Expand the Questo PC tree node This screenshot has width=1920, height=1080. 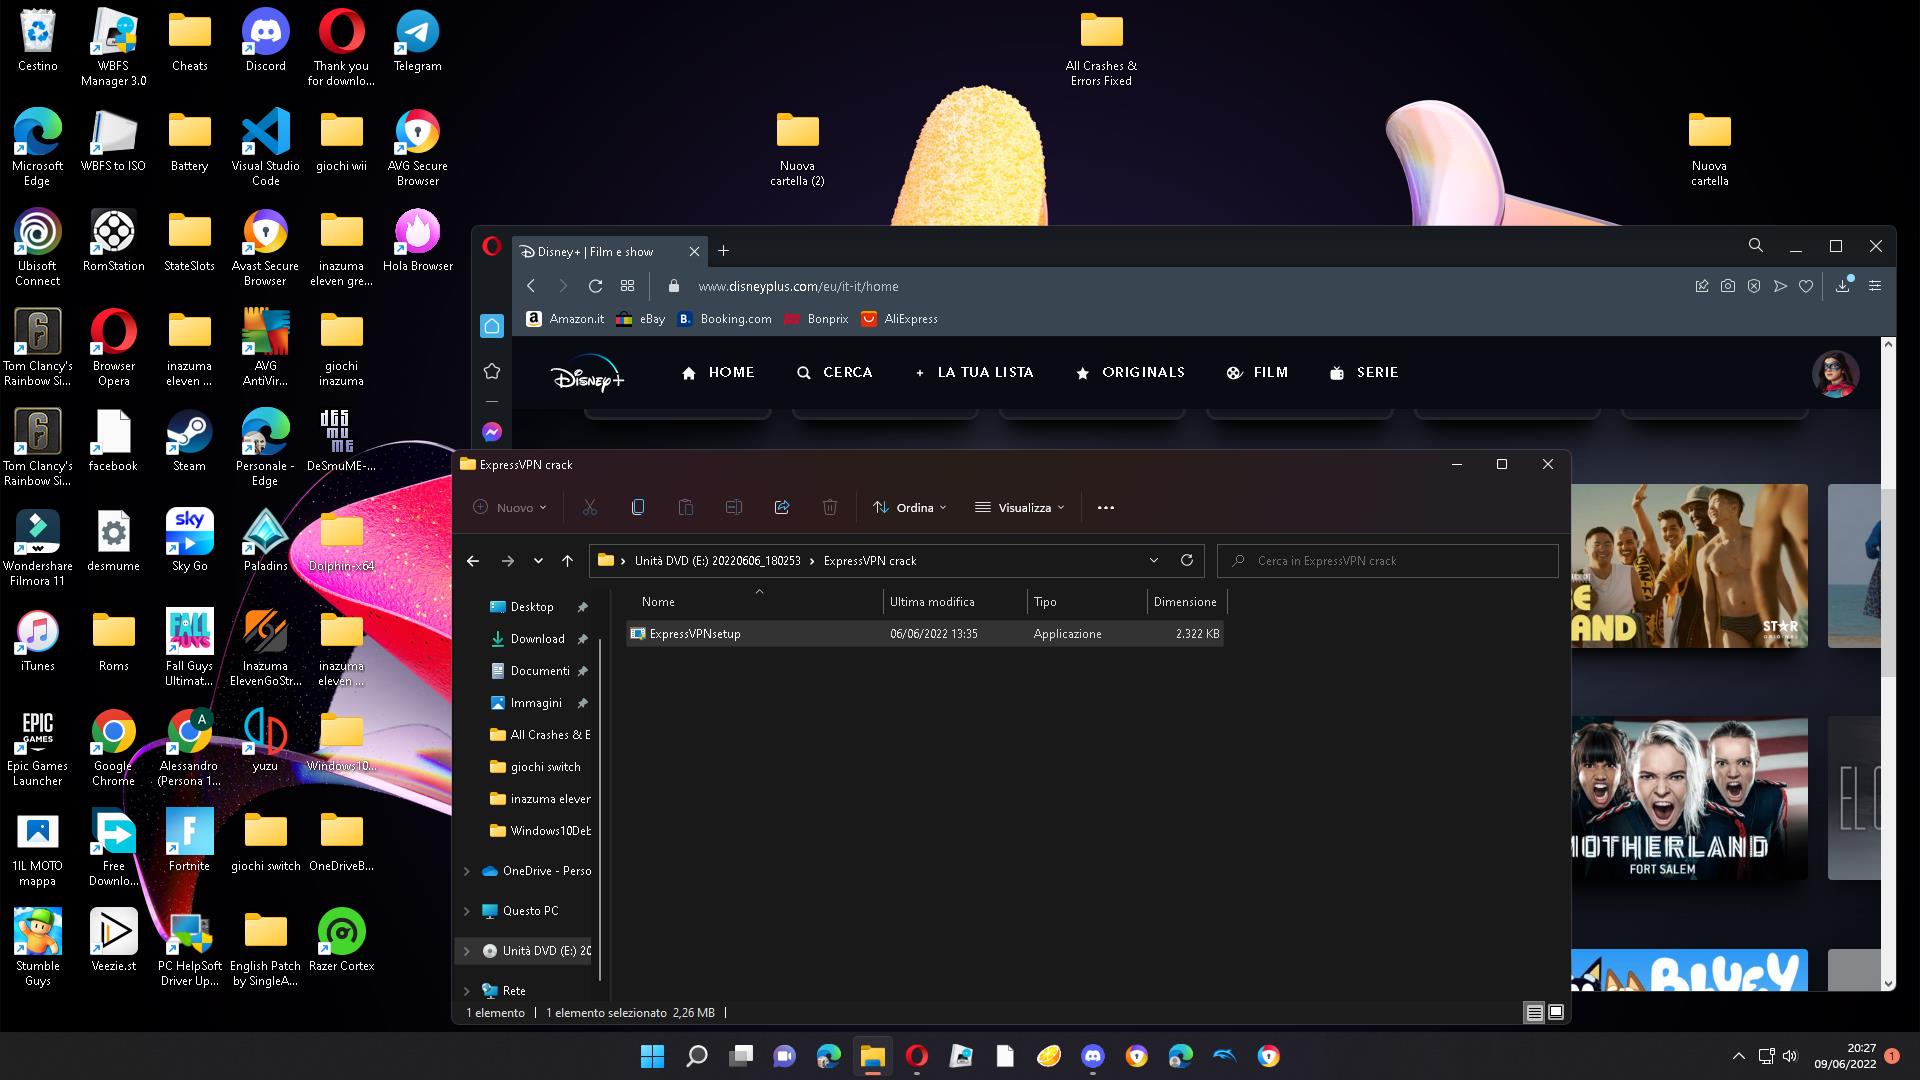coord(467,911)
